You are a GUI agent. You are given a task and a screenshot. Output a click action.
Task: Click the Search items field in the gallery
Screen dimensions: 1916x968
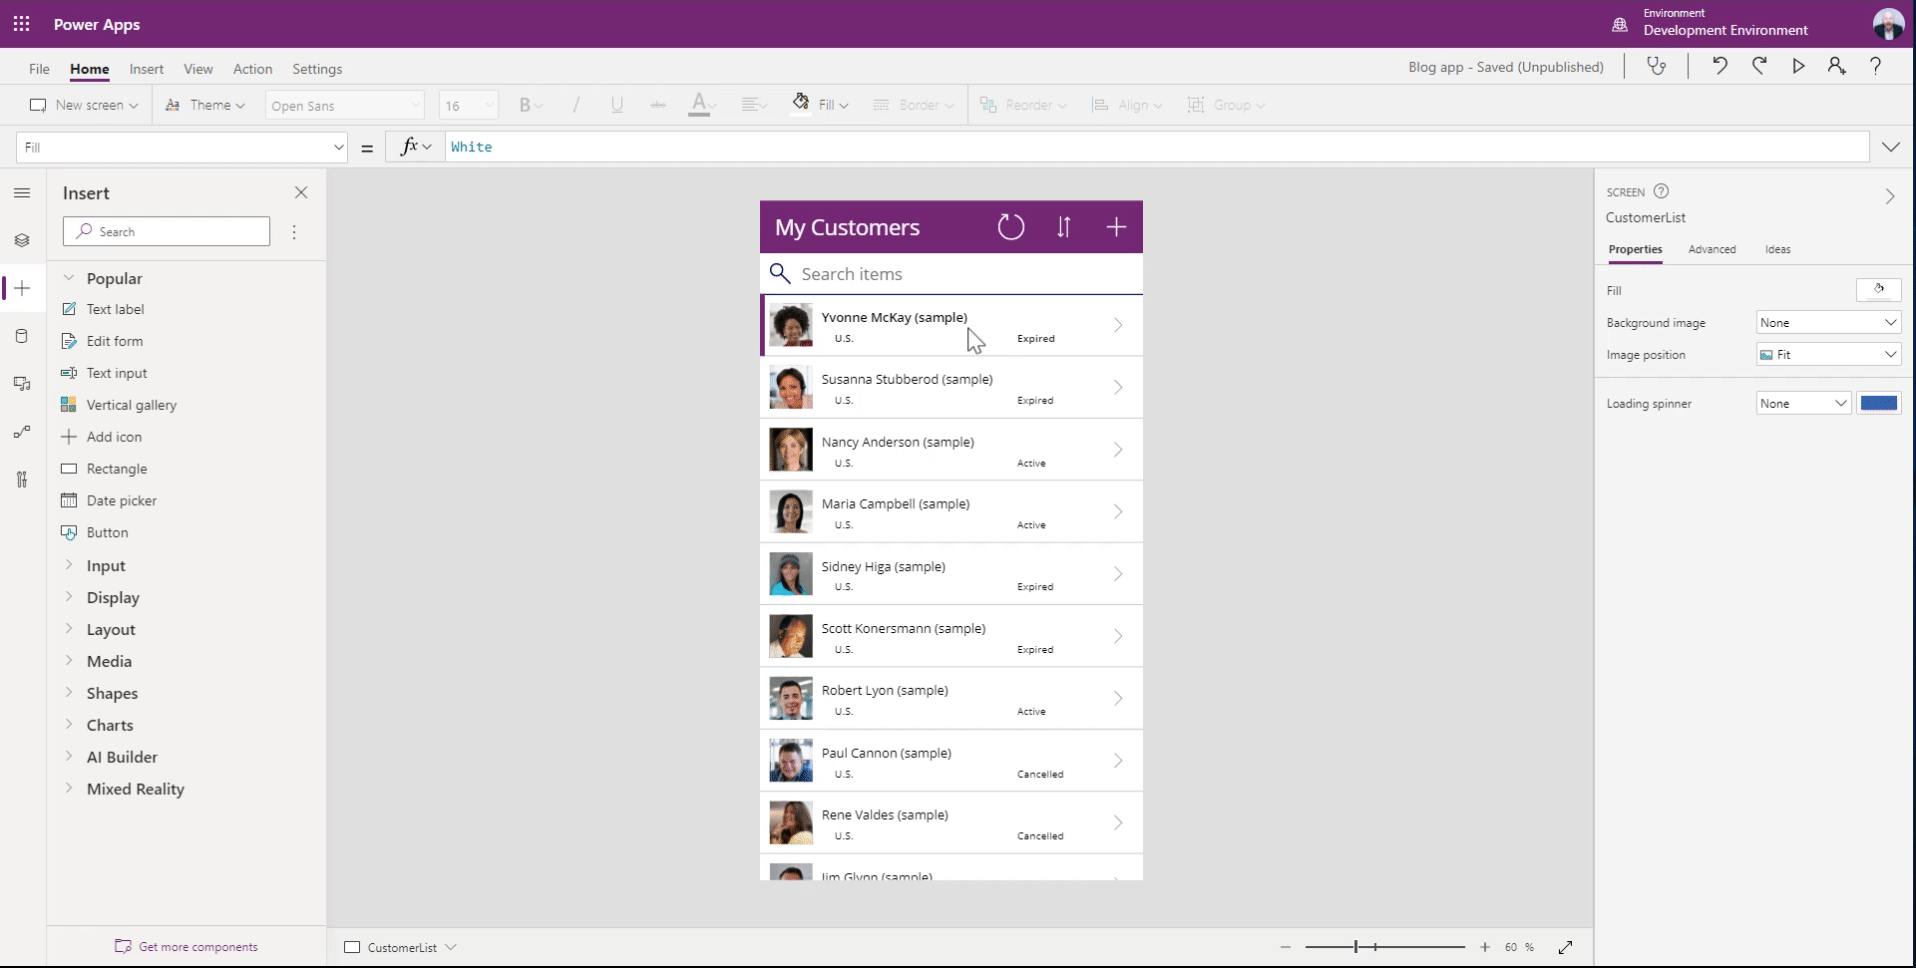pyautogui.click(x=951, y=273)
